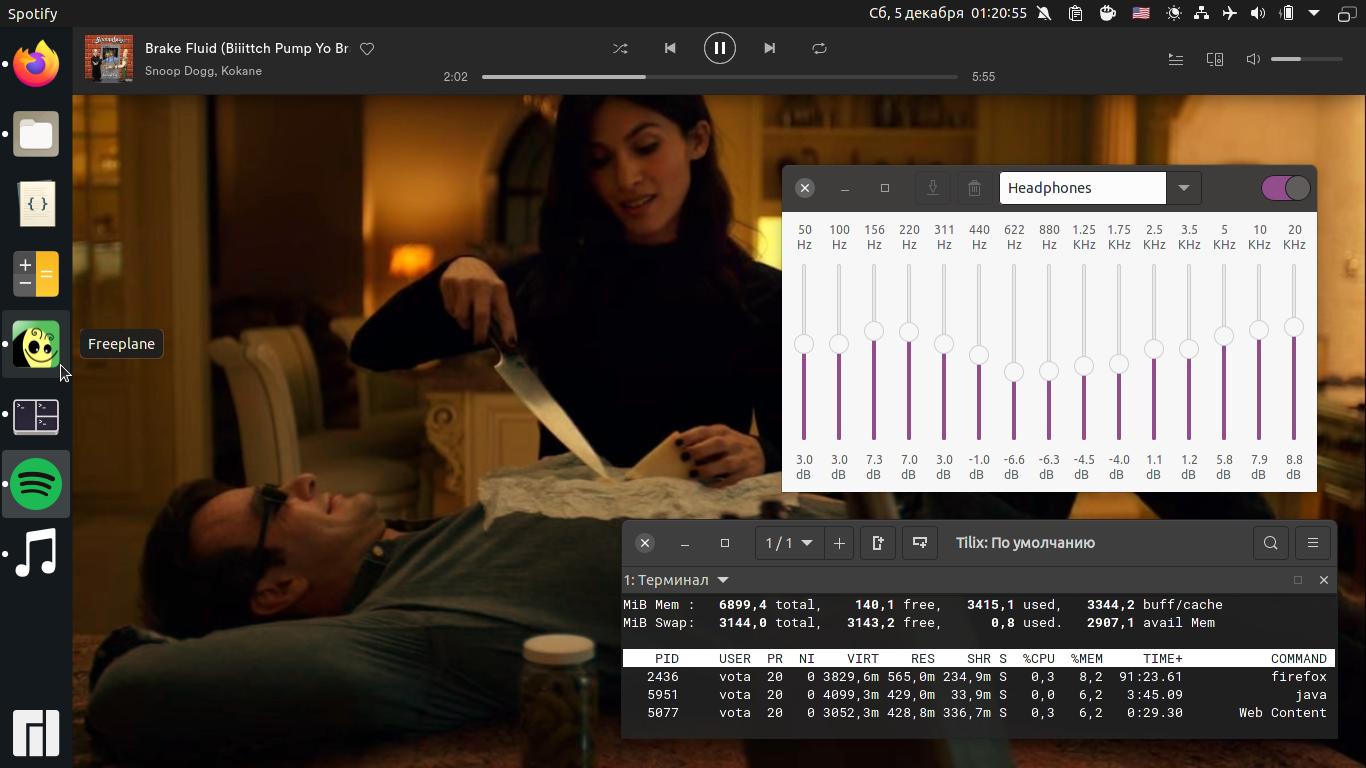Toggle repeat mode in Spotify
Image resolution: width=1366 pixels, height=768 pixels.
pyautogui.click(x=820, y=48)
